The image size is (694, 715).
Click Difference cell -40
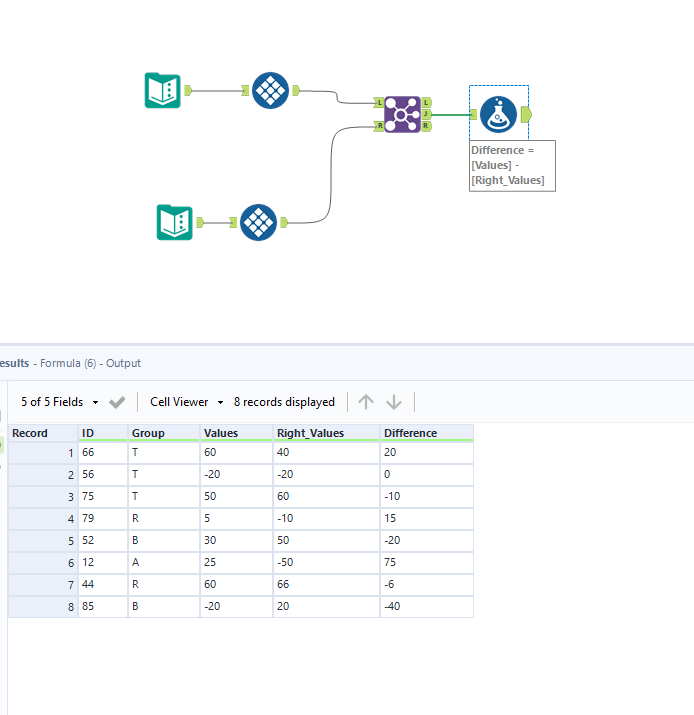[x=427, y=607]
